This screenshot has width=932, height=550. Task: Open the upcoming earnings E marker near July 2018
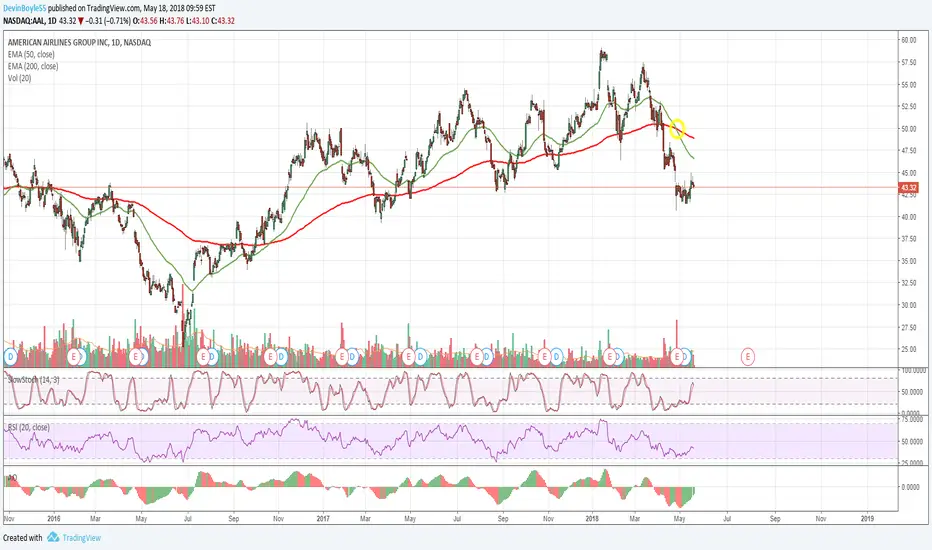tap(748, 357)
